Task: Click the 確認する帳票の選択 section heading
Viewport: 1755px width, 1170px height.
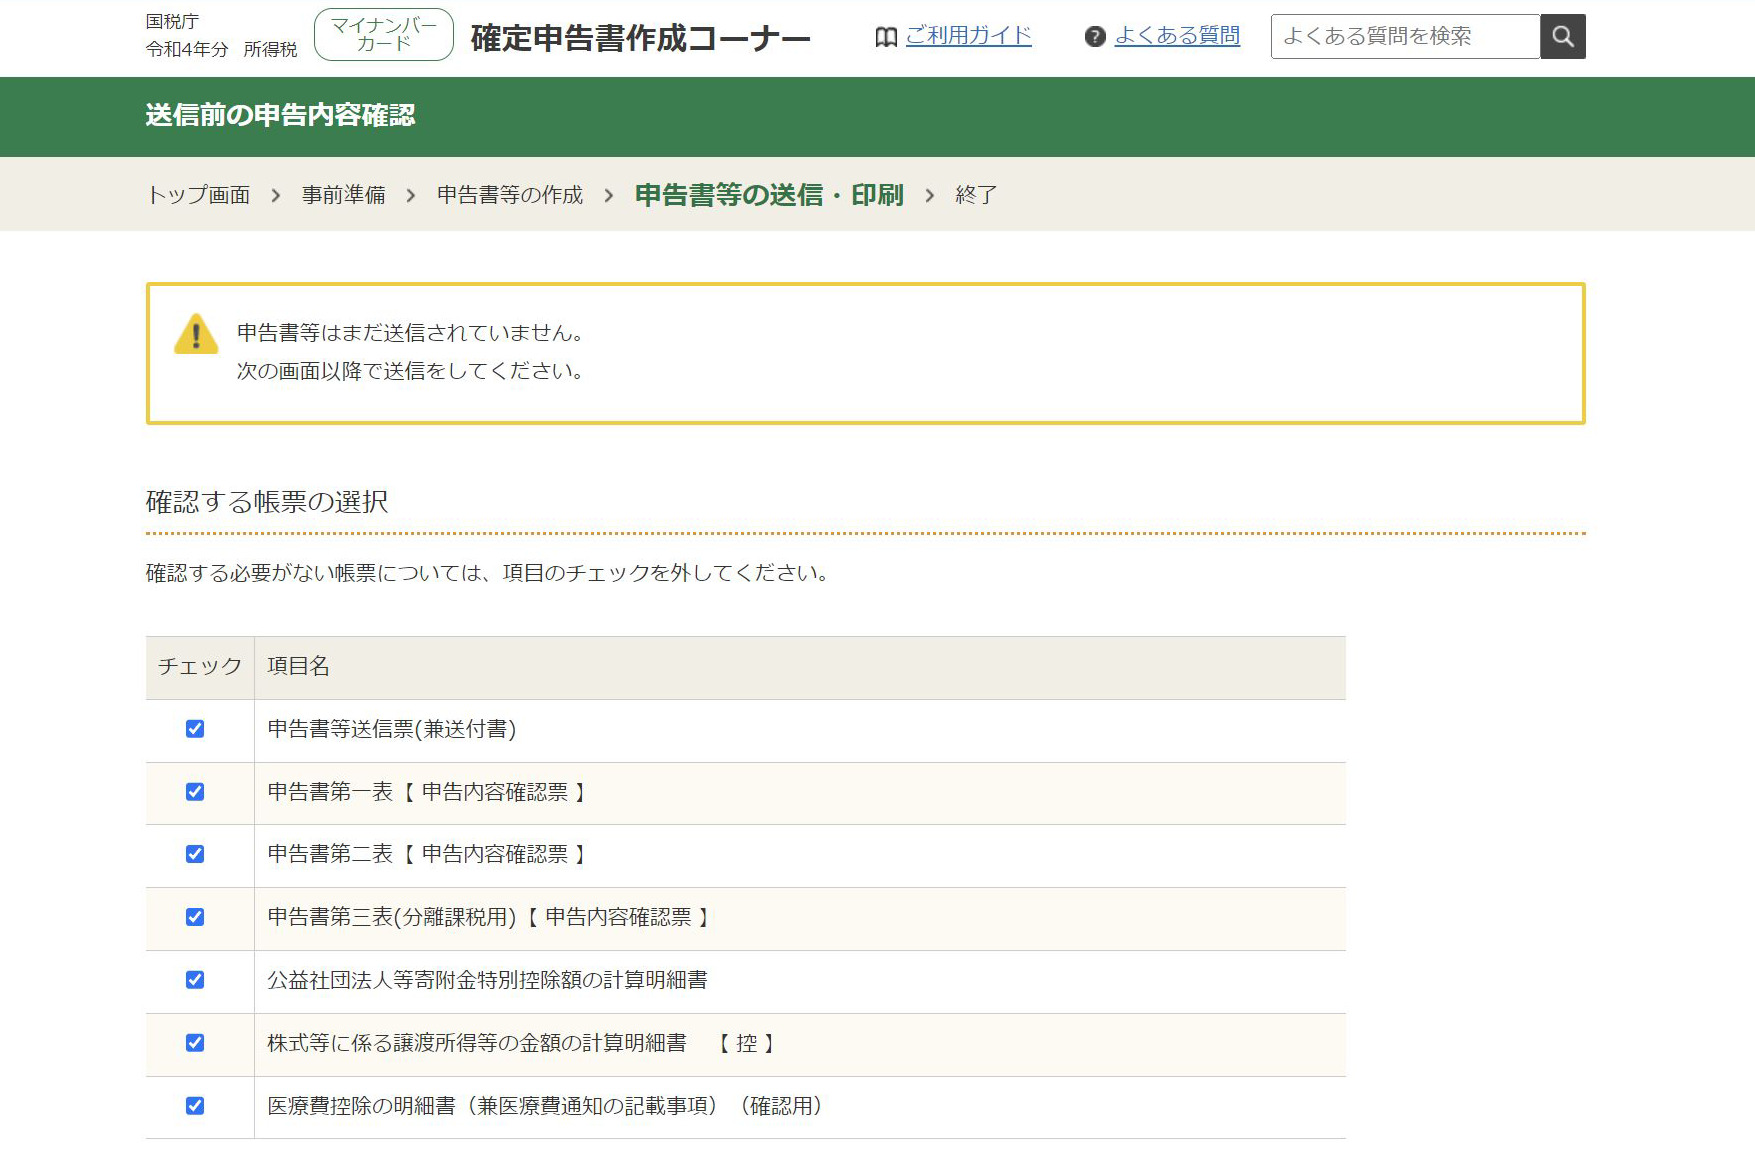Action: click(x=267, y=502)
